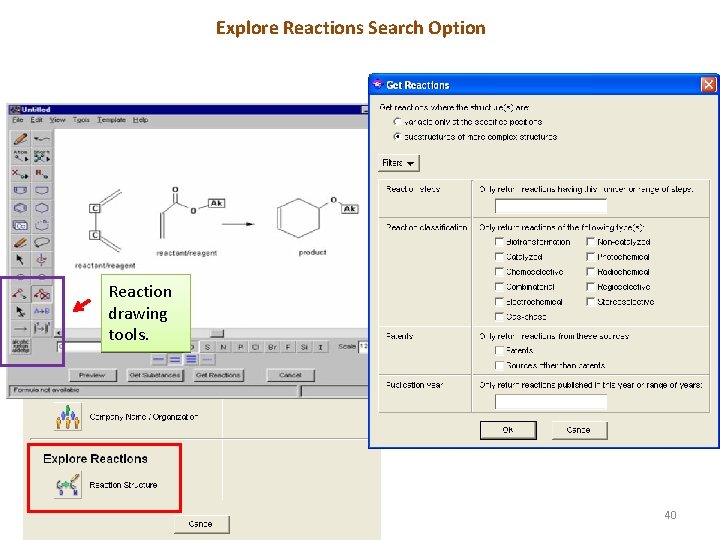The image size is (720, 540).
Task: Click Cancel in Get Reactions dialog
Action: pyautogui.click(x=579, y=430)
